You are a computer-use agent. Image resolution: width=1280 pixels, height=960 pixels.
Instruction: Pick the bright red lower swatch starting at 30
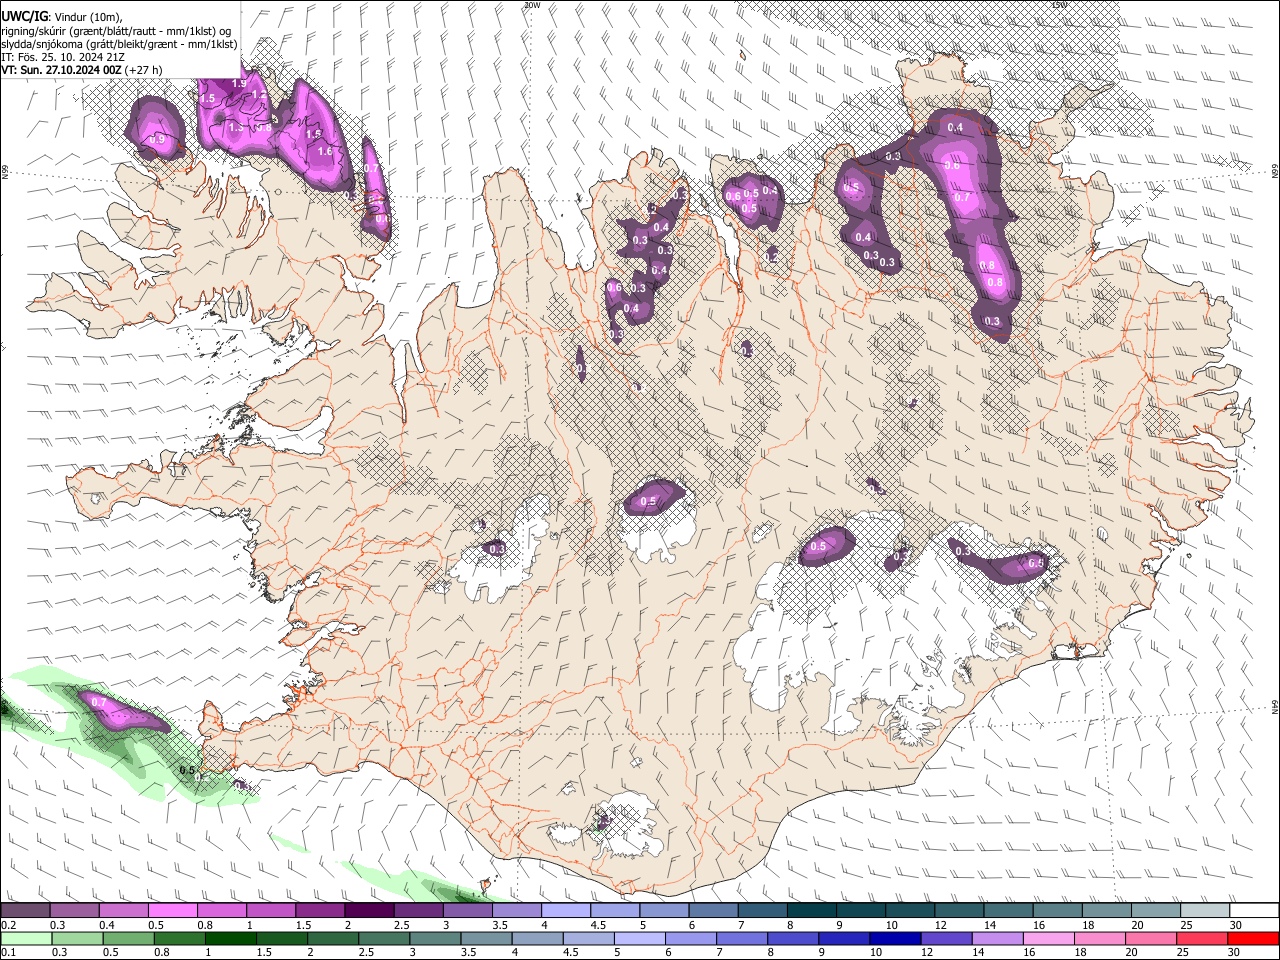(1255, 938)
